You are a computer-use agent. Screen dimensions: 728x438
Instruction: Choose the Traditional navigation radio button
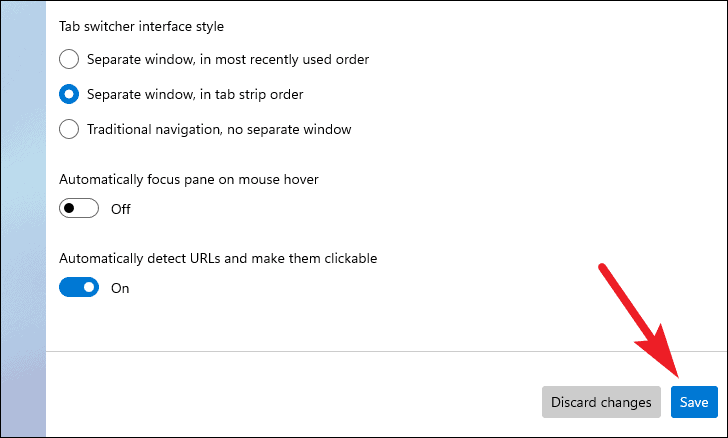click(x=69, y=129)
